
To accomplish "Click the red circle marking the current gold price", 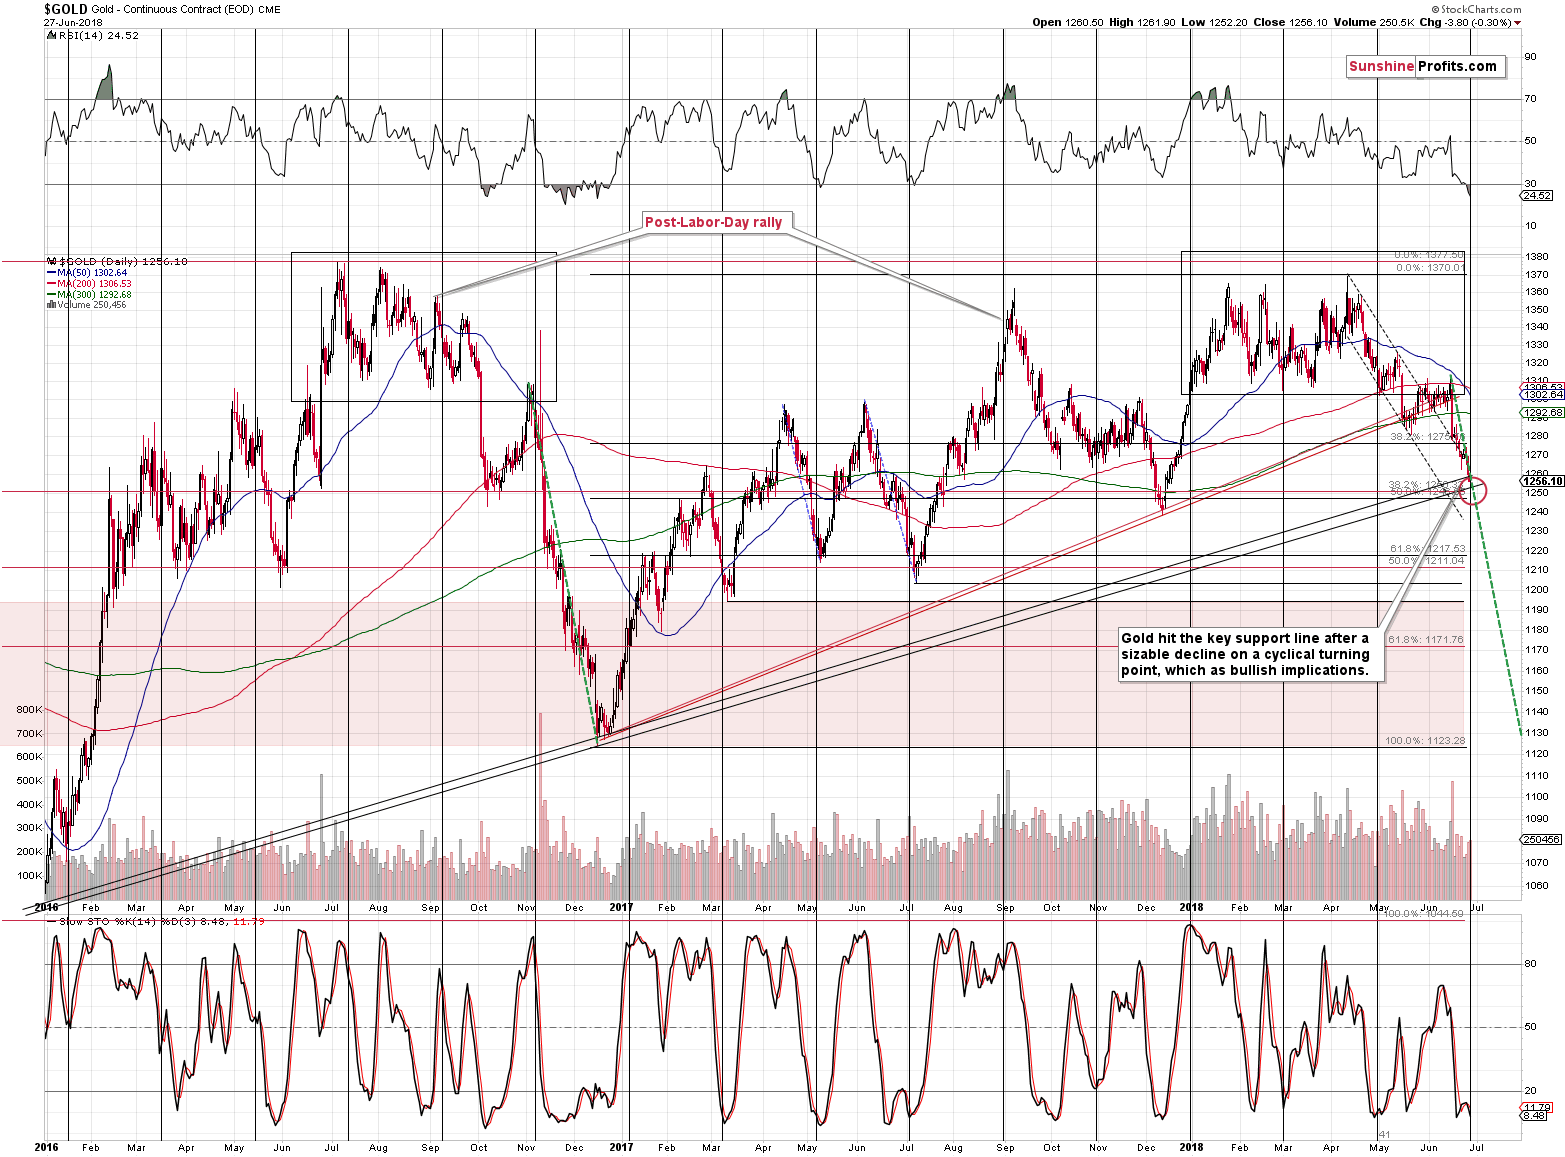I will (x=1474, y=491).
